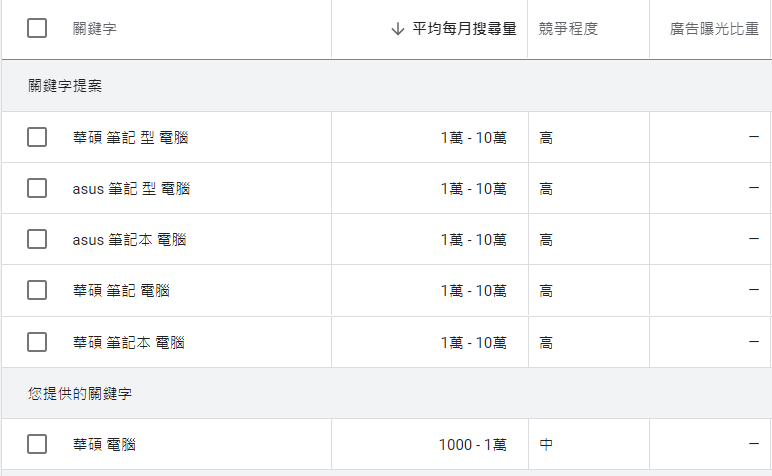
Task: Sort by the 競爭程度 column header
Action: click(568, 29)
